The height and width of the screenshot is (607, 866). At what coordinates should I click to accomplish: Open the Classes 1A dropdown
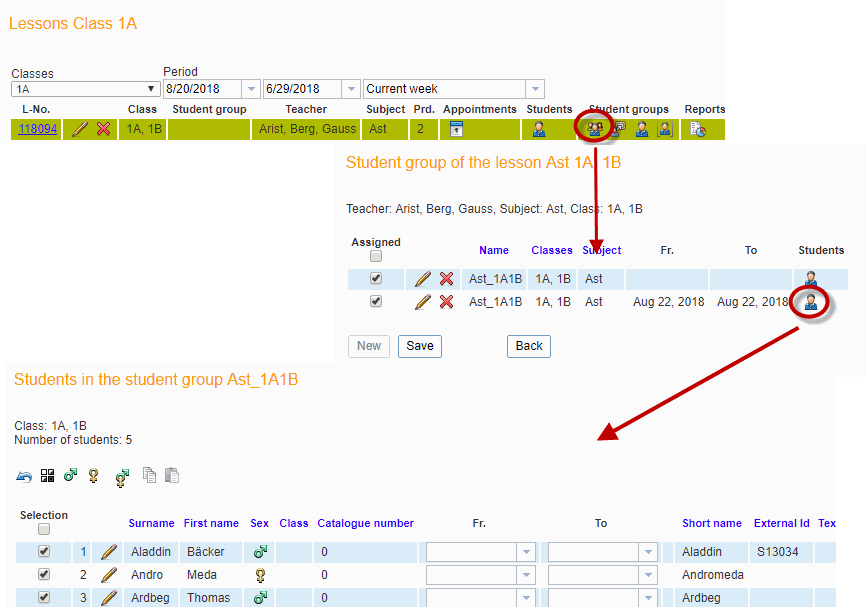pos(86,89)
